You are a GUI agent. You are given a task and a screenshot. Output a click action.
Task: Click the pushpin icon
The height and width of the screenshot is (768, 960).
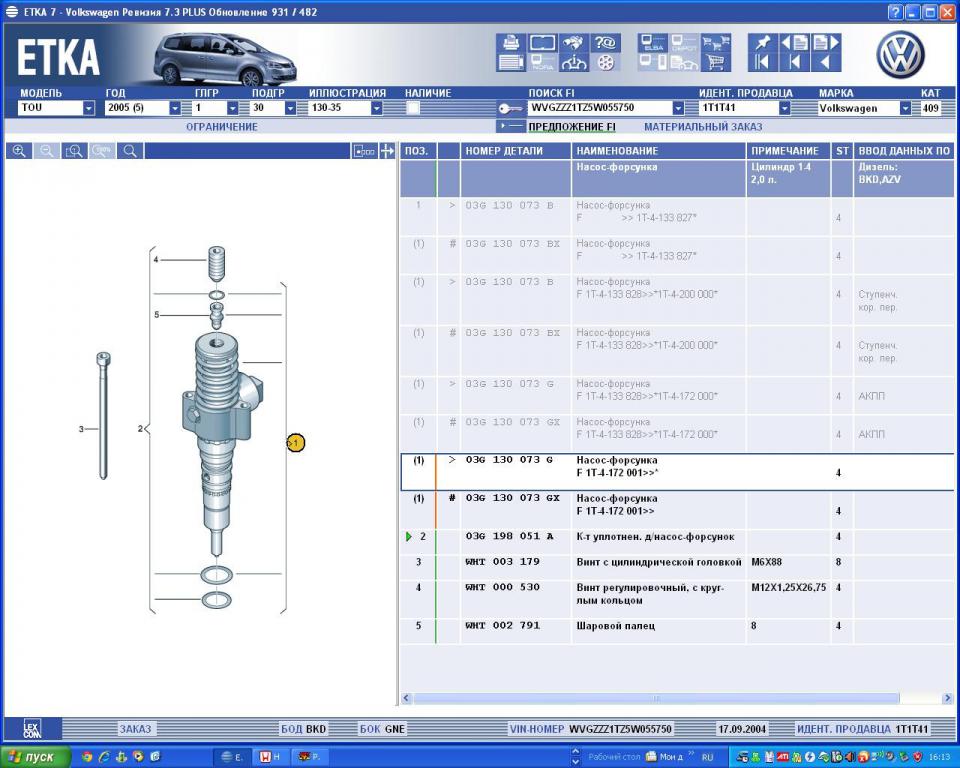(762, 42)
